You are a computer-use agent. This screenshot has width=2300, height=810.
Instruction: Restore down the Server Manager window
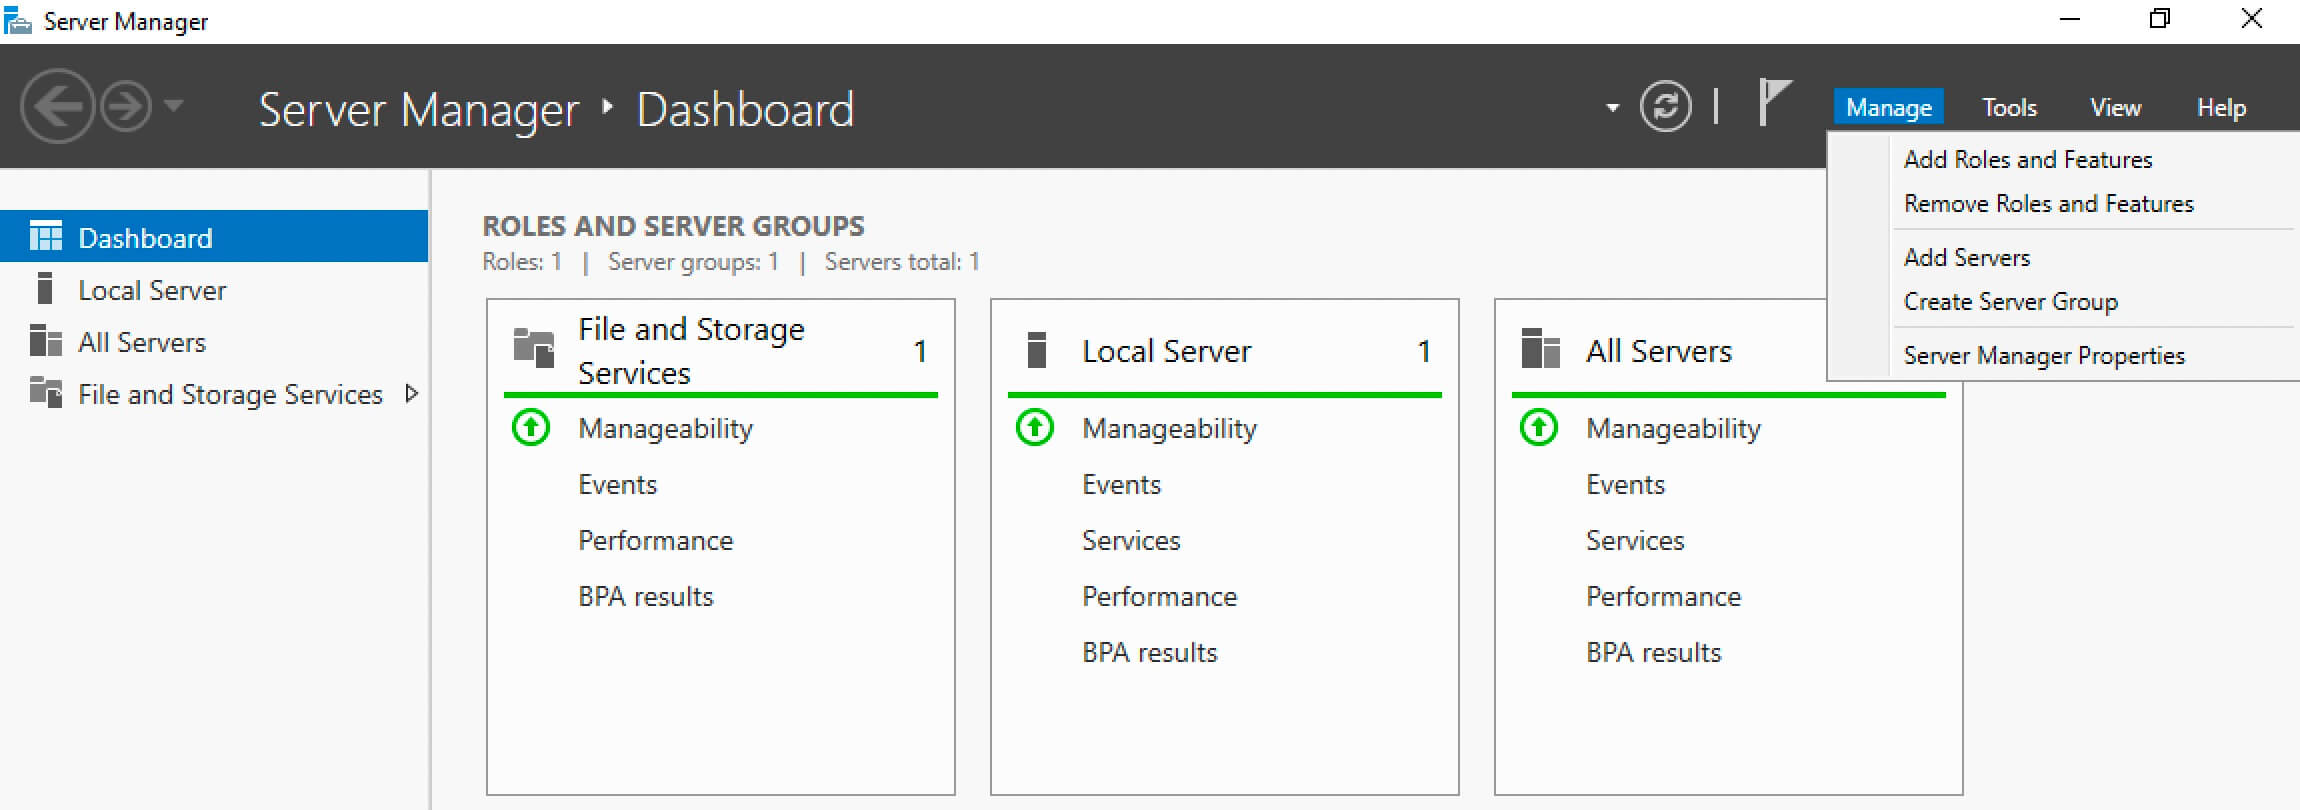(x=2160, y=19)
